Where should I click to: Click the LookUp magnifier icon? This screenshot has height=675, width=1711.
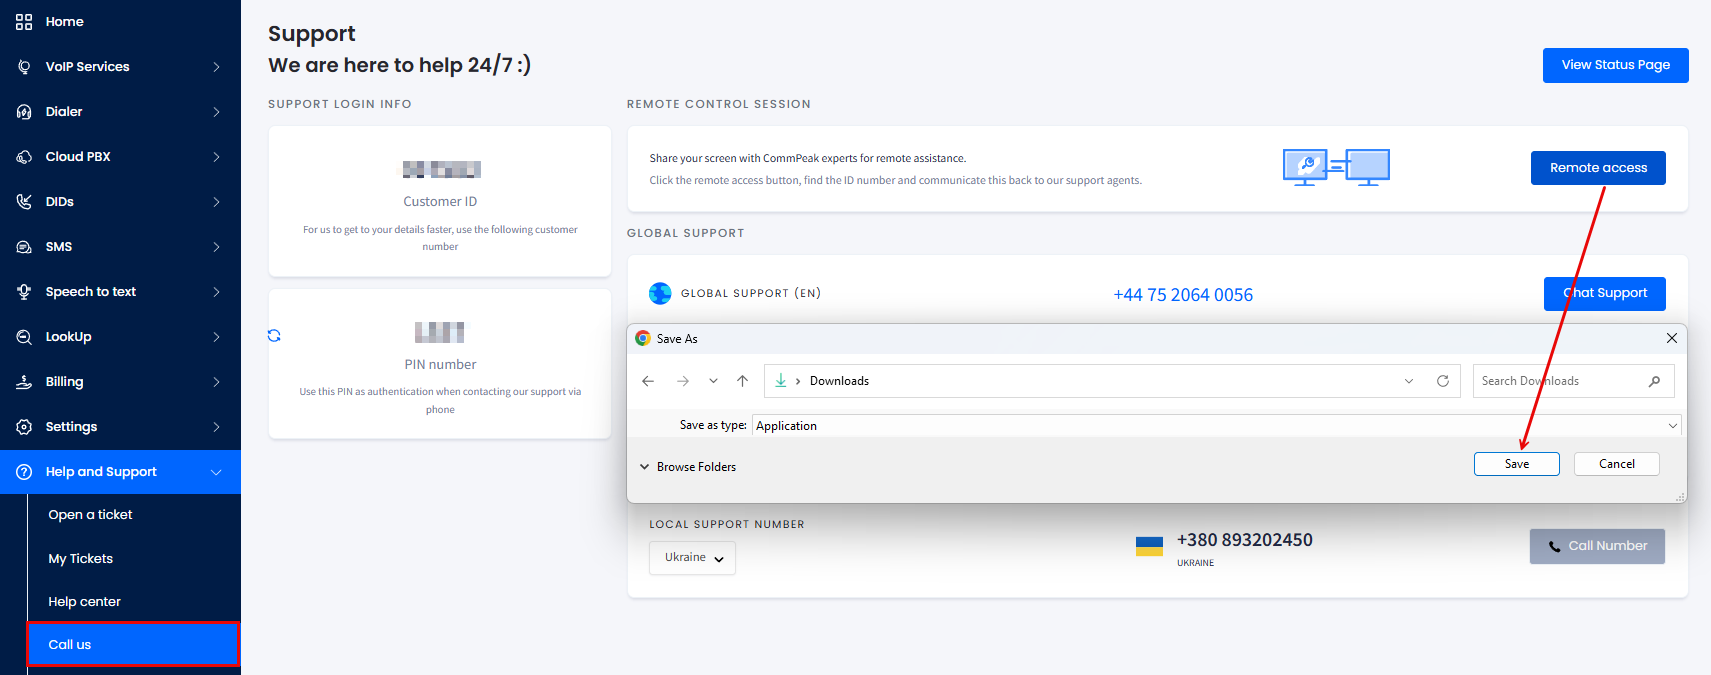(24, 337)
